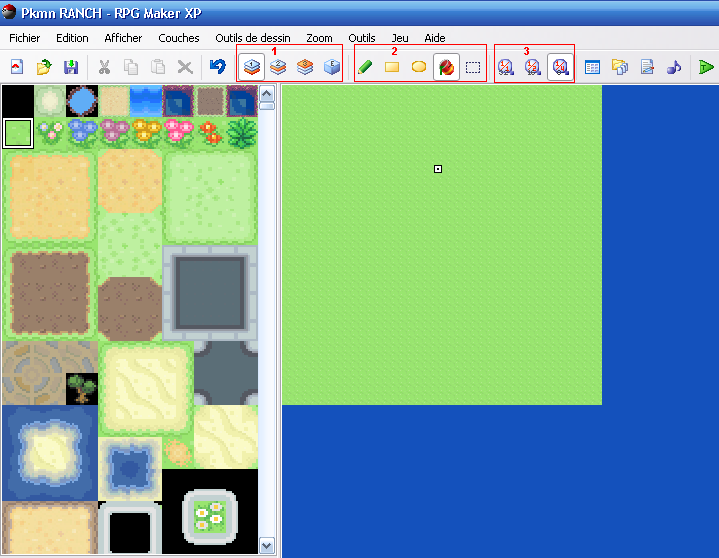Viewport: 719px width, 558px height.
Task: Select the red-orange flowers tile
Action: click(210, 133)
